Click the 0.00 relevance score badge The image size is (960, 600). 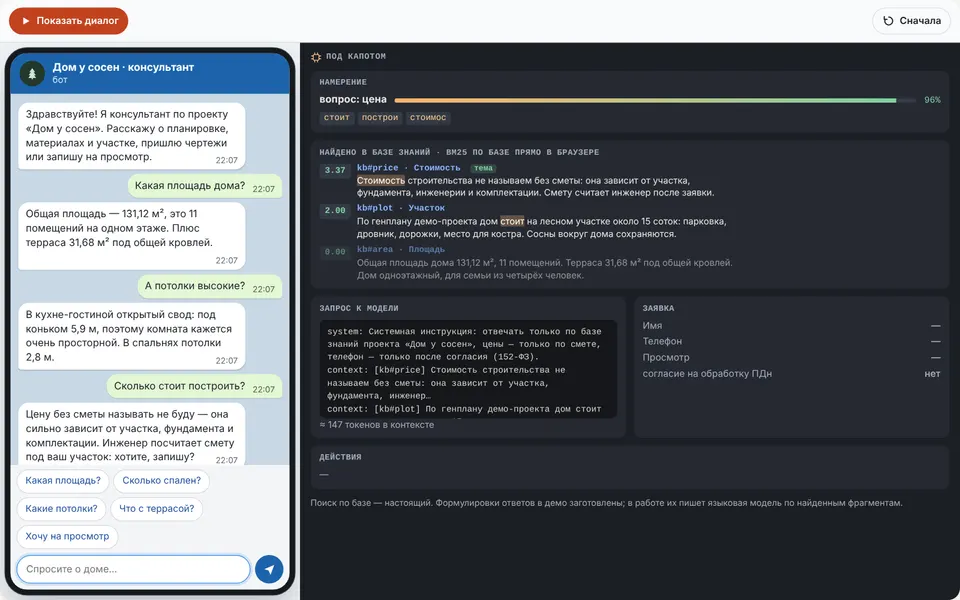pos(335,252)
